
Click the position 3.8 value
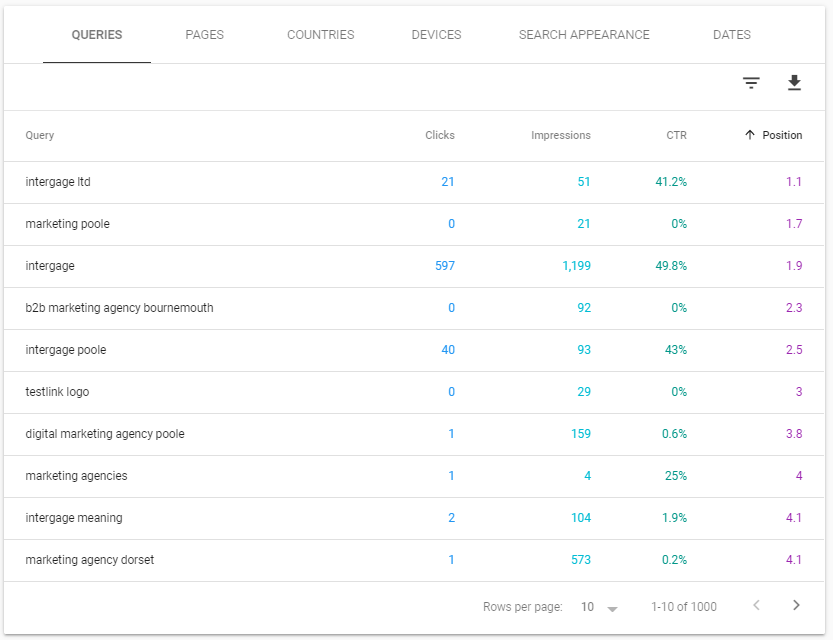(x=794, y=434)
